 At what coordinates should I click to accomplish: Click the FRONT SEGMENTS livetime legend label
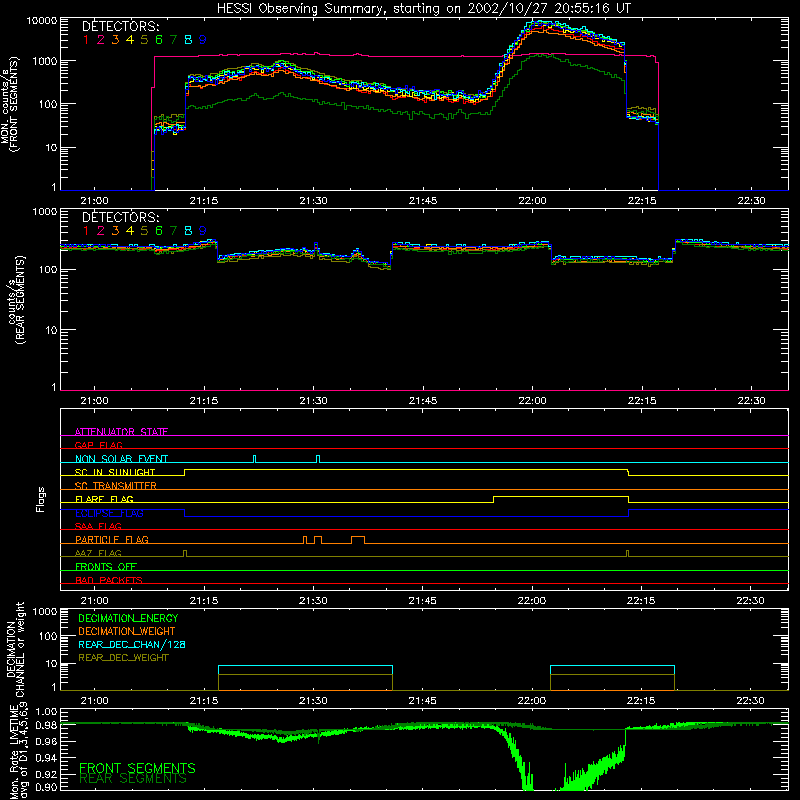click(137, 768)
